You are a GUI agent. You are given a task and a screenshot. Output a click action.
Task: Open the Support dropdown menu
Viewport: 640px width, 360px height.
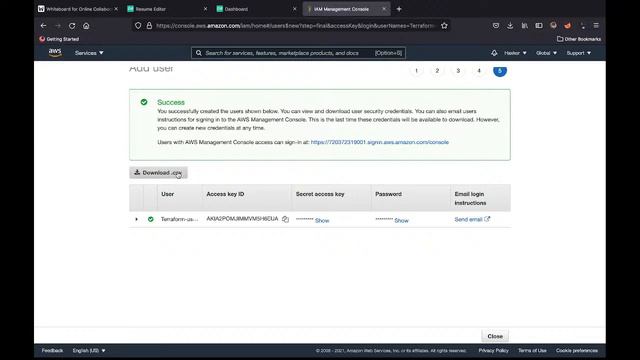pyautogui.click(x=578, y=53)
